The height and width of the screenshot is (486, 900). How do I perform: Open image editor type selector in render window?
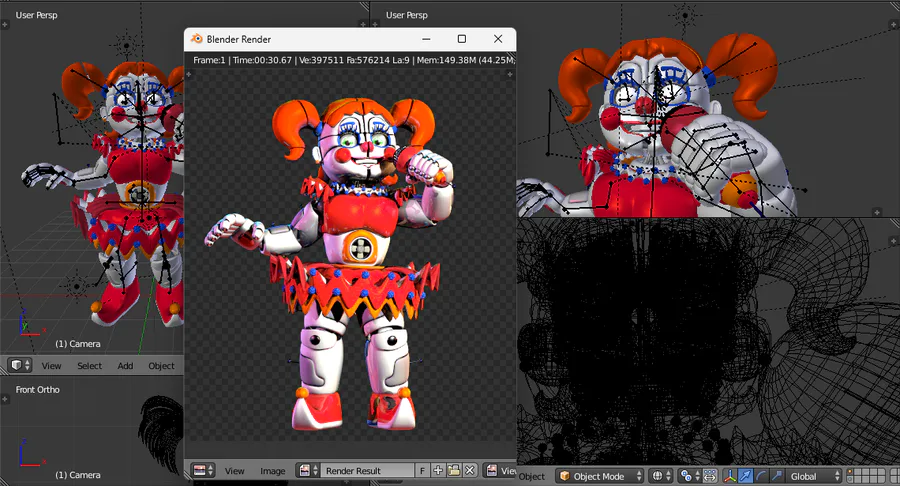pyautogui.click(x=203, y=471)
